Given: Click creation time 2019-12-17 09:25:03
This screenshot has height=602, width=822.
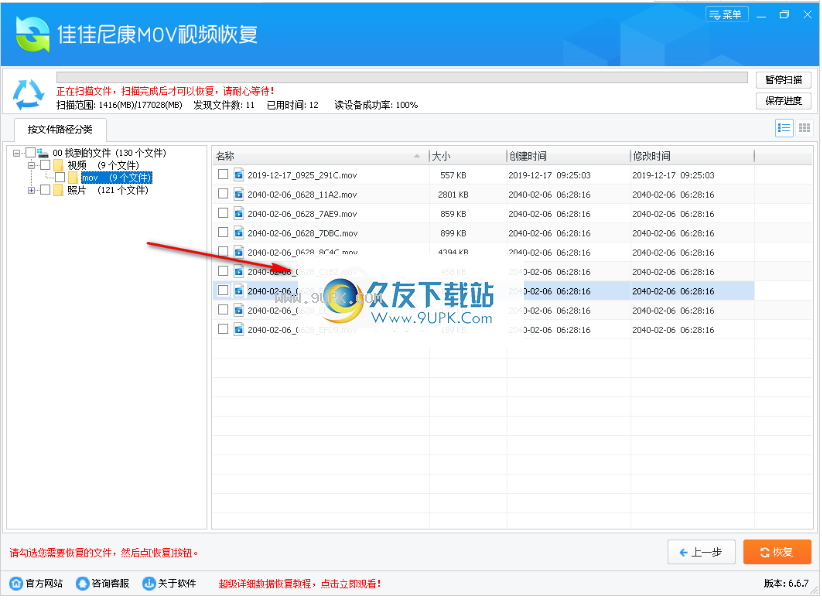Looking at the screenshot, I should tap(549, 175).
